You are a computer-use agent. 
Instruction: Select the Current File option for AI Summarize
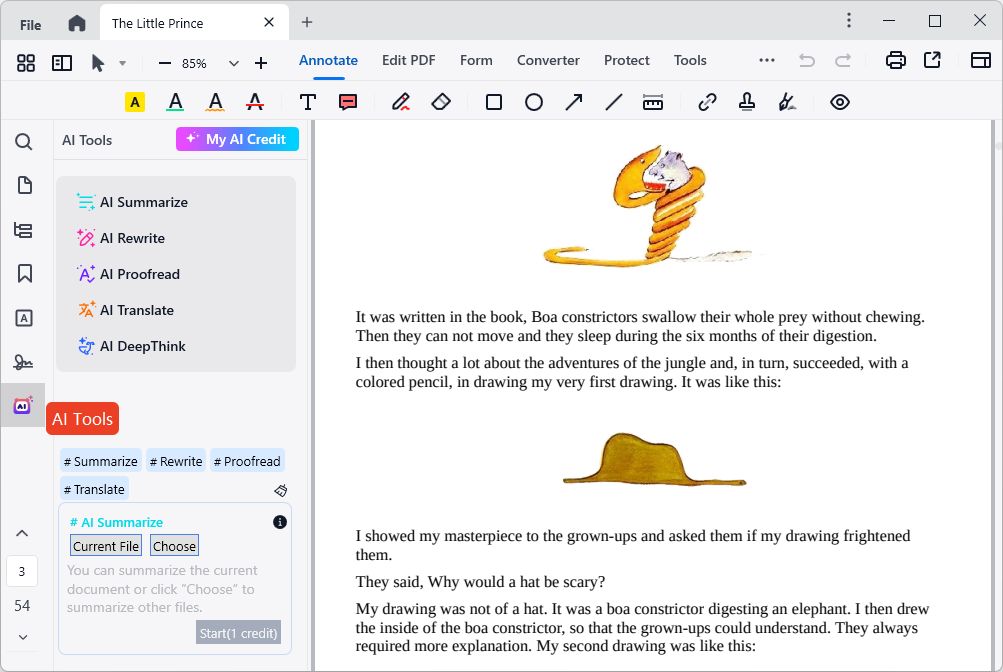(x=105, y=546)
